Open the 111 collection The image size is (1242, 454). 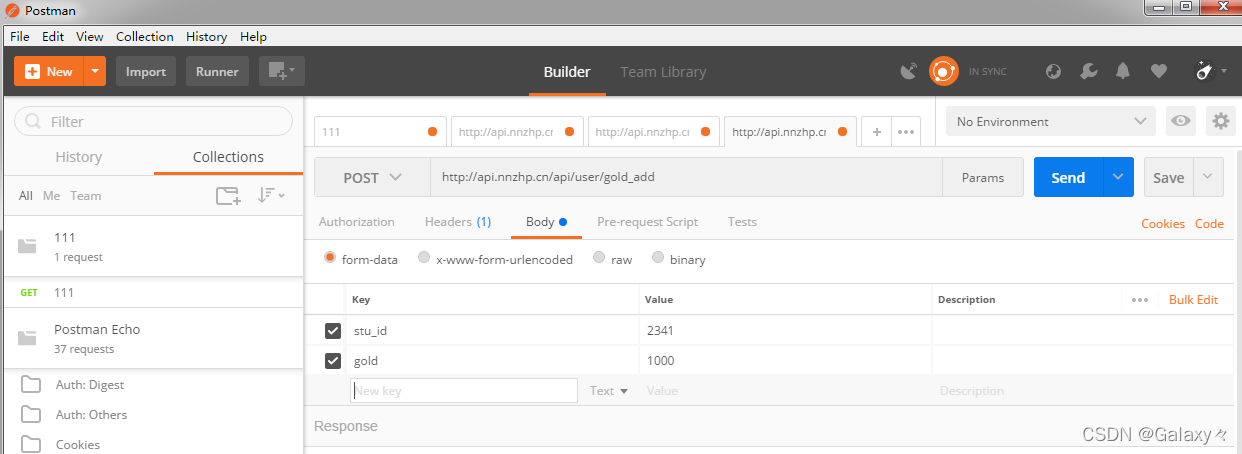tap(152, 246)
